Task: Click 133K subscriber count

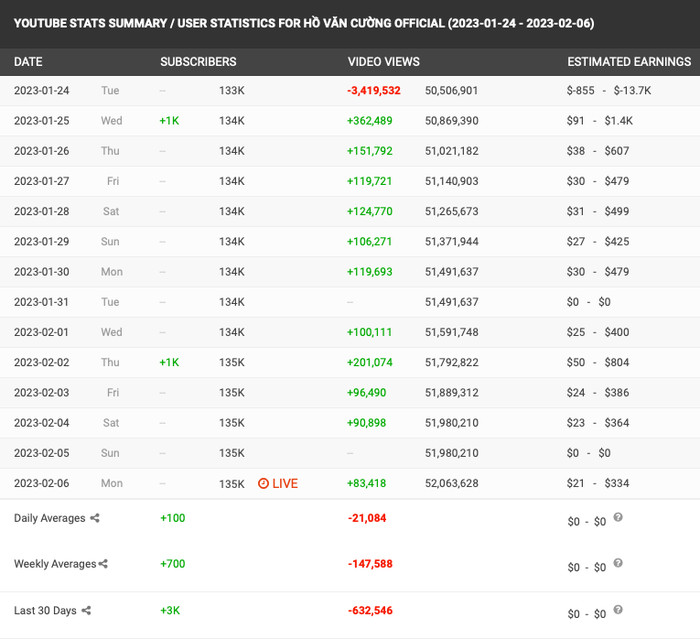Action: 232,91
